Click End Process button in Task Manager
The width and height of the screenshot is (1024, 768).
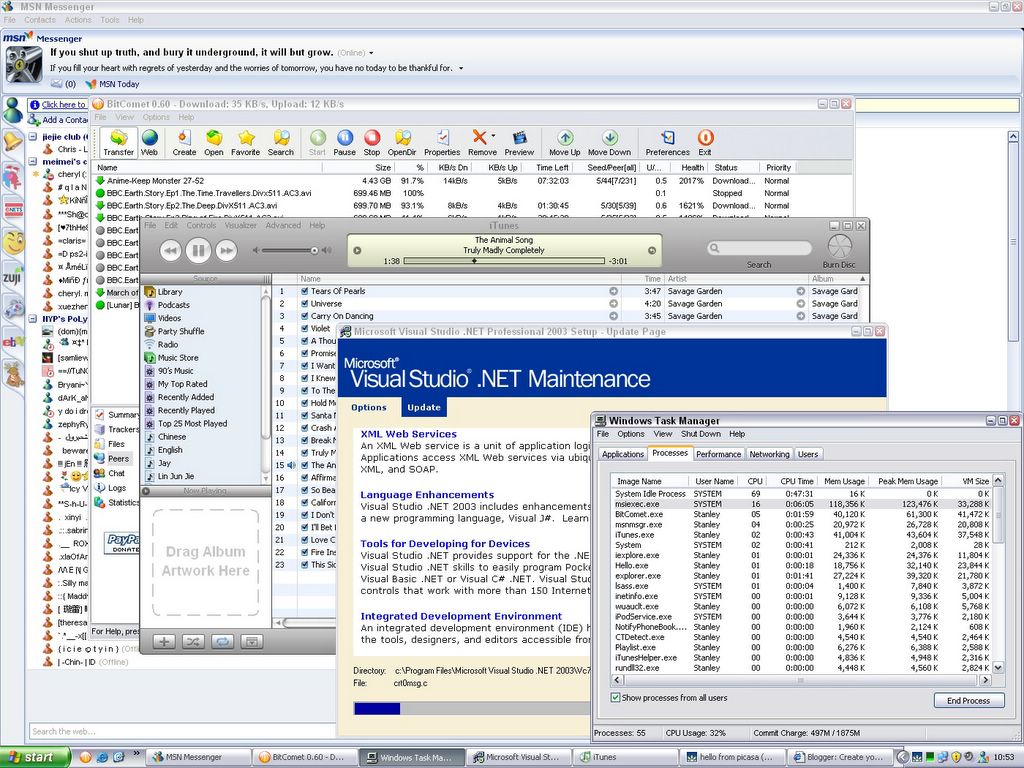968,700
